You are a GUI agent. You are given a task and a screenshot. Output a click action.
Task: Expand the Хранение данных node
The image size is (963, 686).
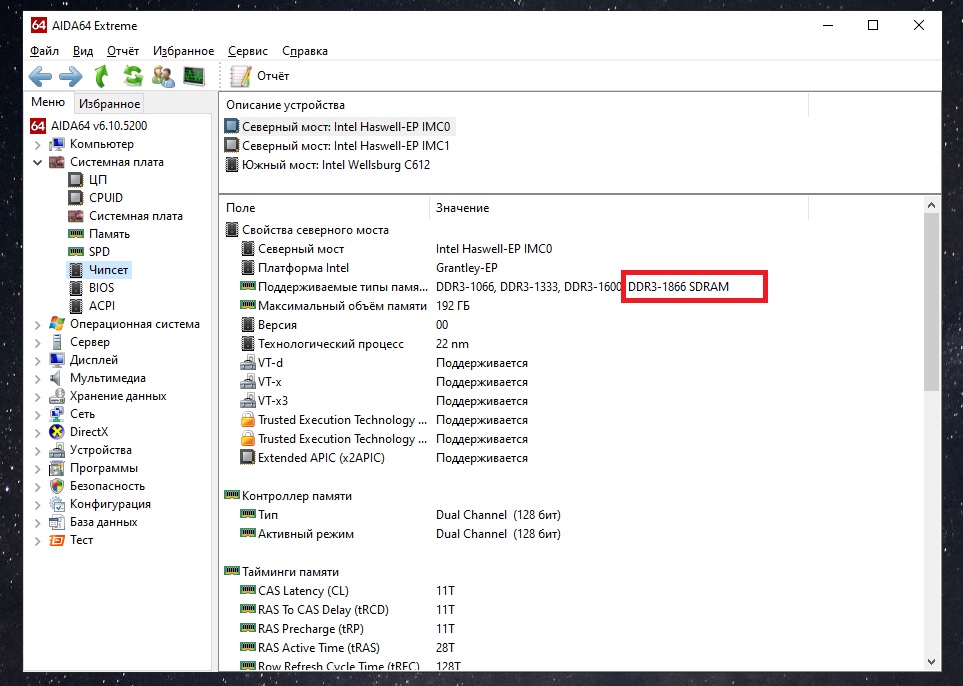click(37, 397)
